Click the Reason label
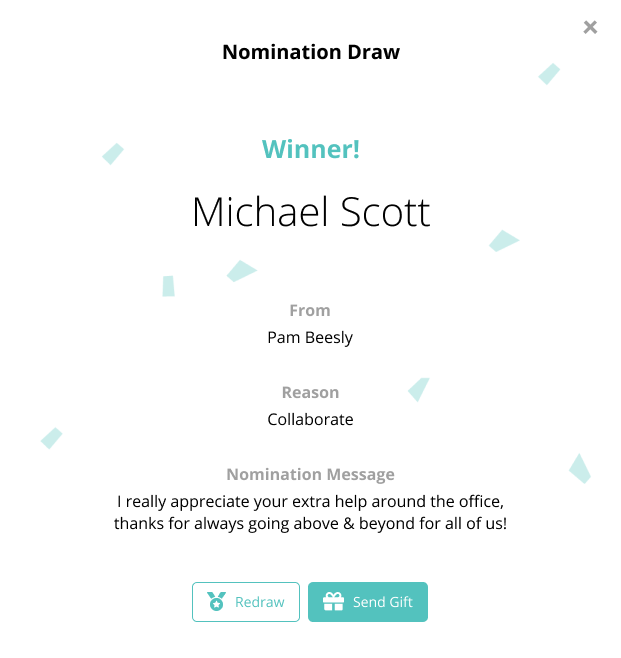621x658 pixels. tap(310, 392)
